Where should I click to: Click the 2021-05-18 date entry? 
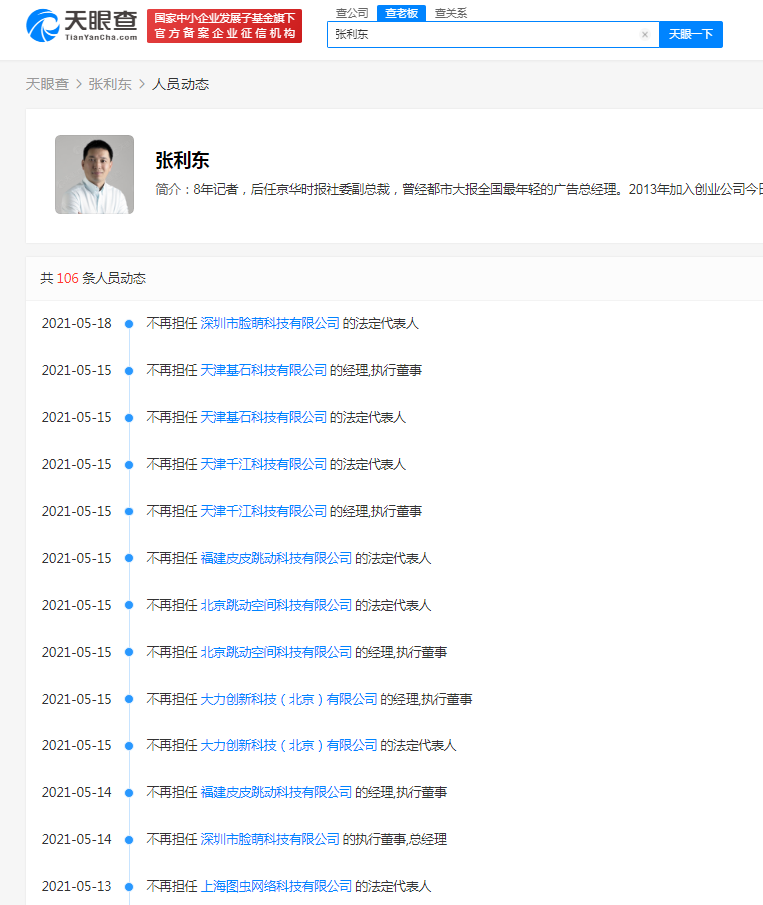point(77,323)
